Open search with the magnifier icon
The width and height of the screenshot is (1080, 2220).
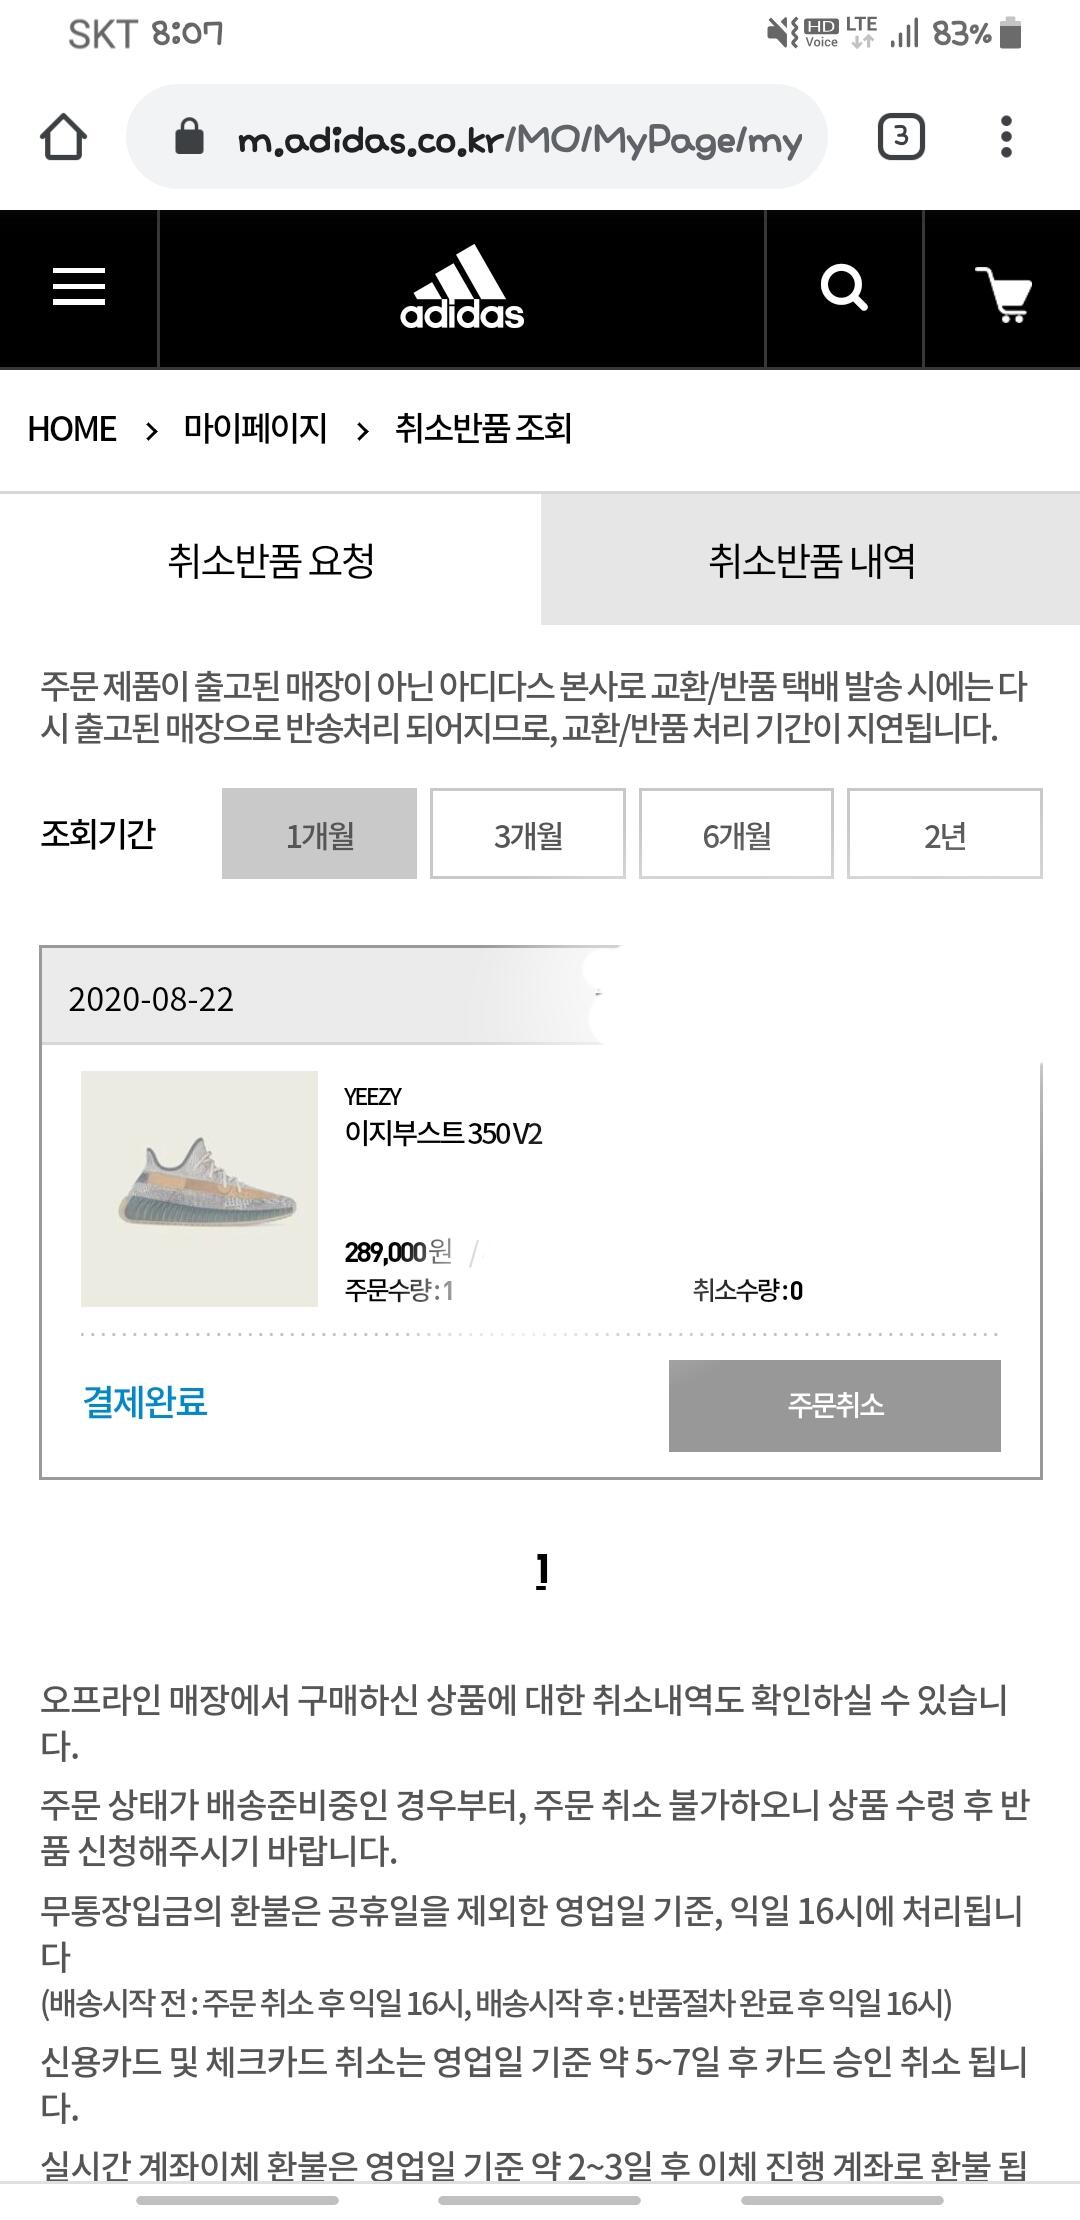pos(844,288)
